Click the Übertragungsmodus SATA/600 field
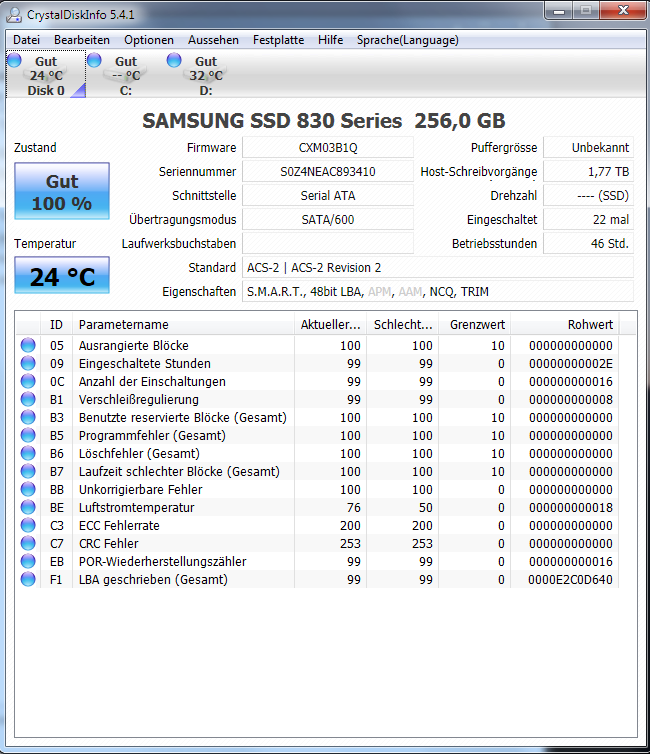This screenshot has height=754, width=650. (x=328, y=220)
